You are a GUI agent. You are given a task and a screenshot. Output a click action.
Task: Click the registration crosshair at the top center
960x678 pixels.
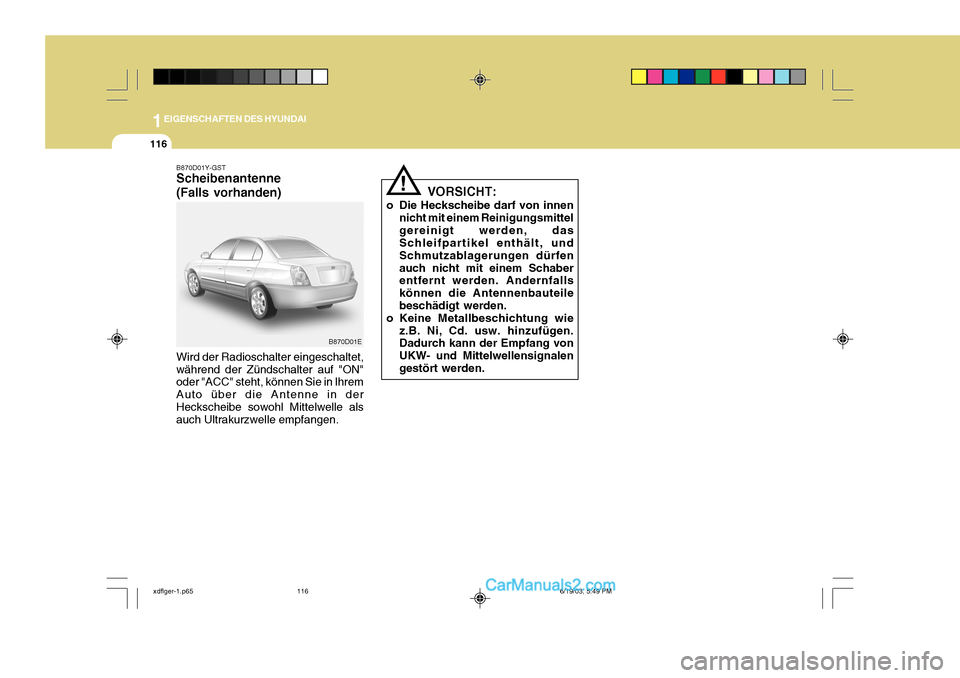(480, 80)
